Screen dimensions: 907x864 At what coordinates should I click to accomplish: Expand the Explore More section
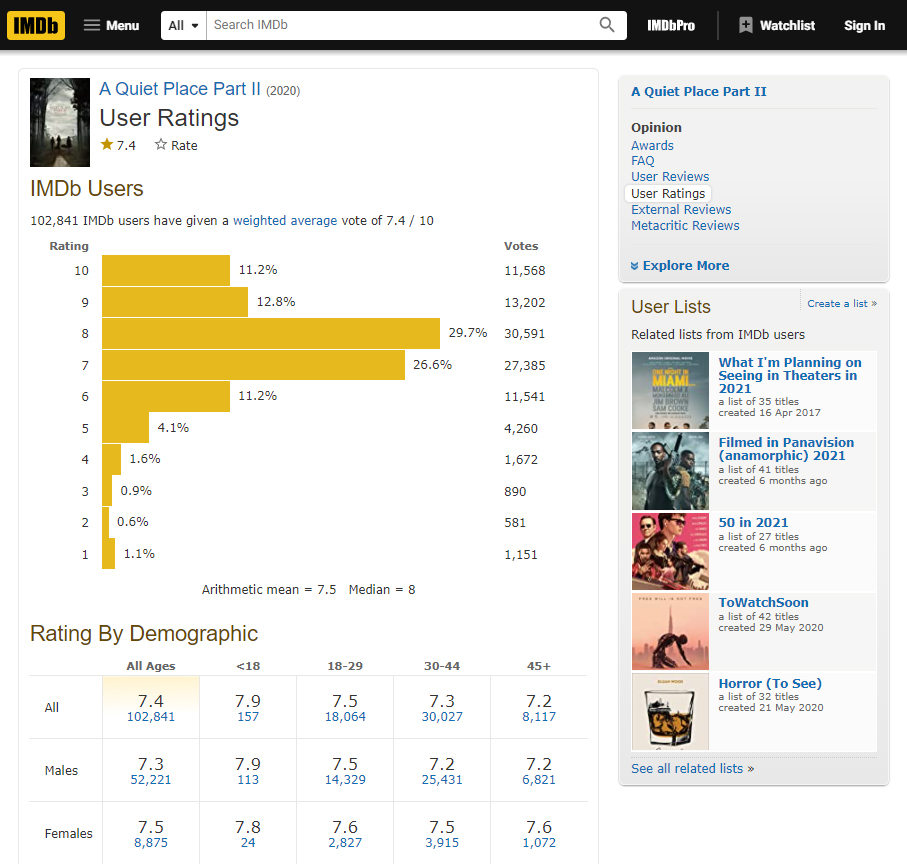pyautogui.click(x=680, y=265)
